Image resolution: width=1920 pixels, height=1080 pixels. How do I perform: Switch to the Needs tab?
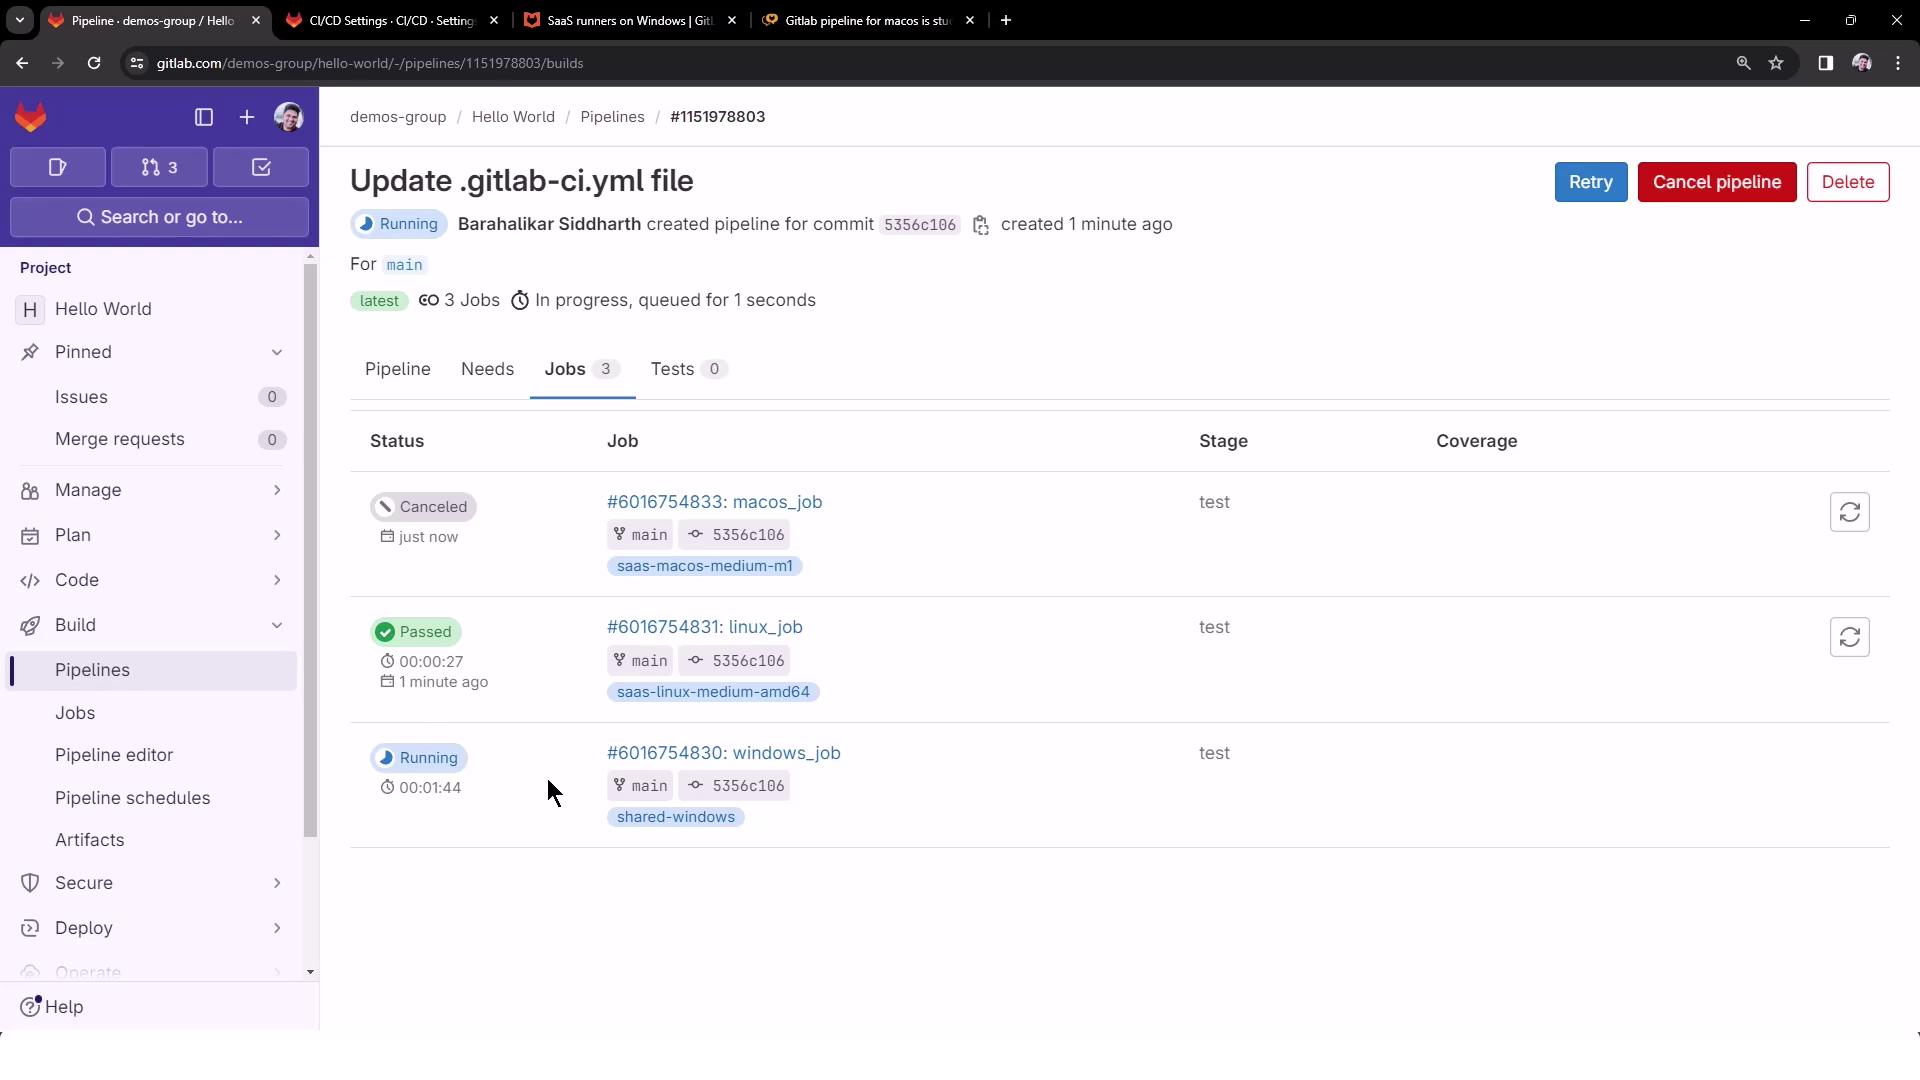tap(487, 369)
